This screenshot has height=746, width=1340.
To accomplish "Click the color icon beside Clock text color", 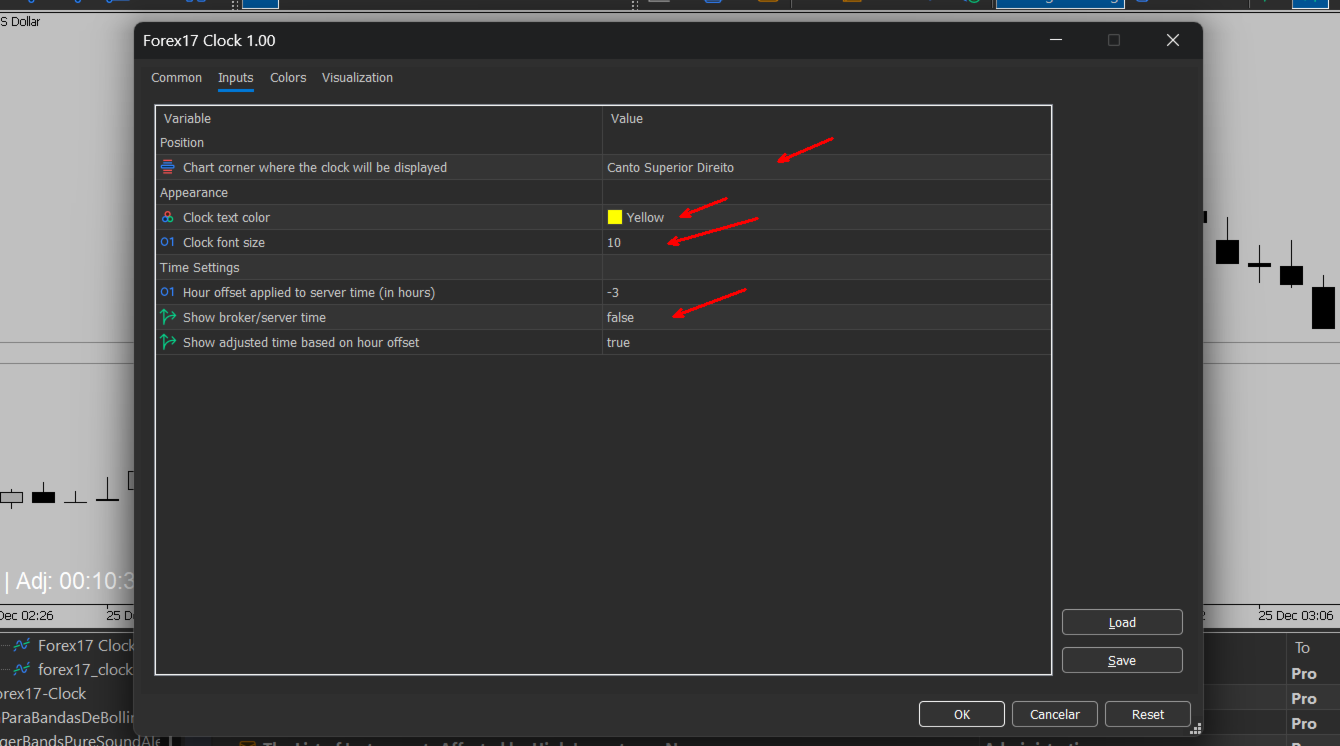I will pyautogui.click(x=167, y=217).
